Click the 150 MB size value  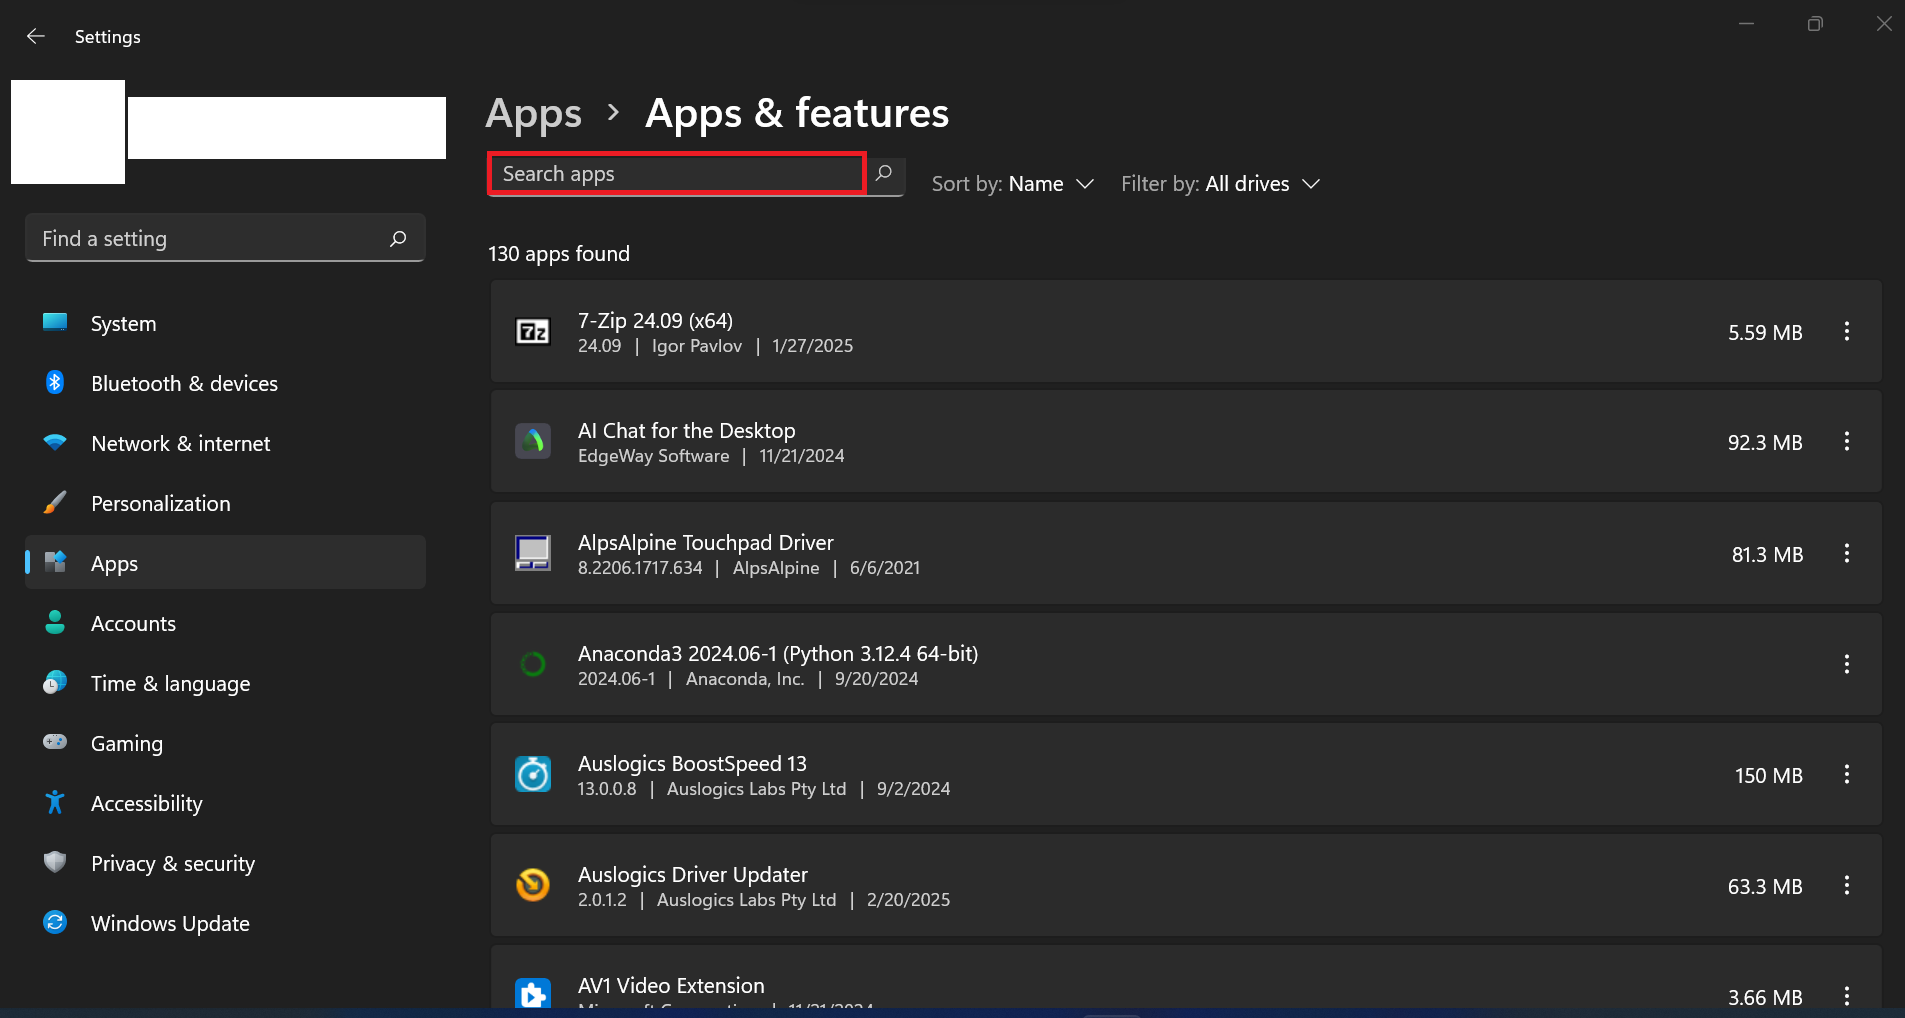point(1768,775)
